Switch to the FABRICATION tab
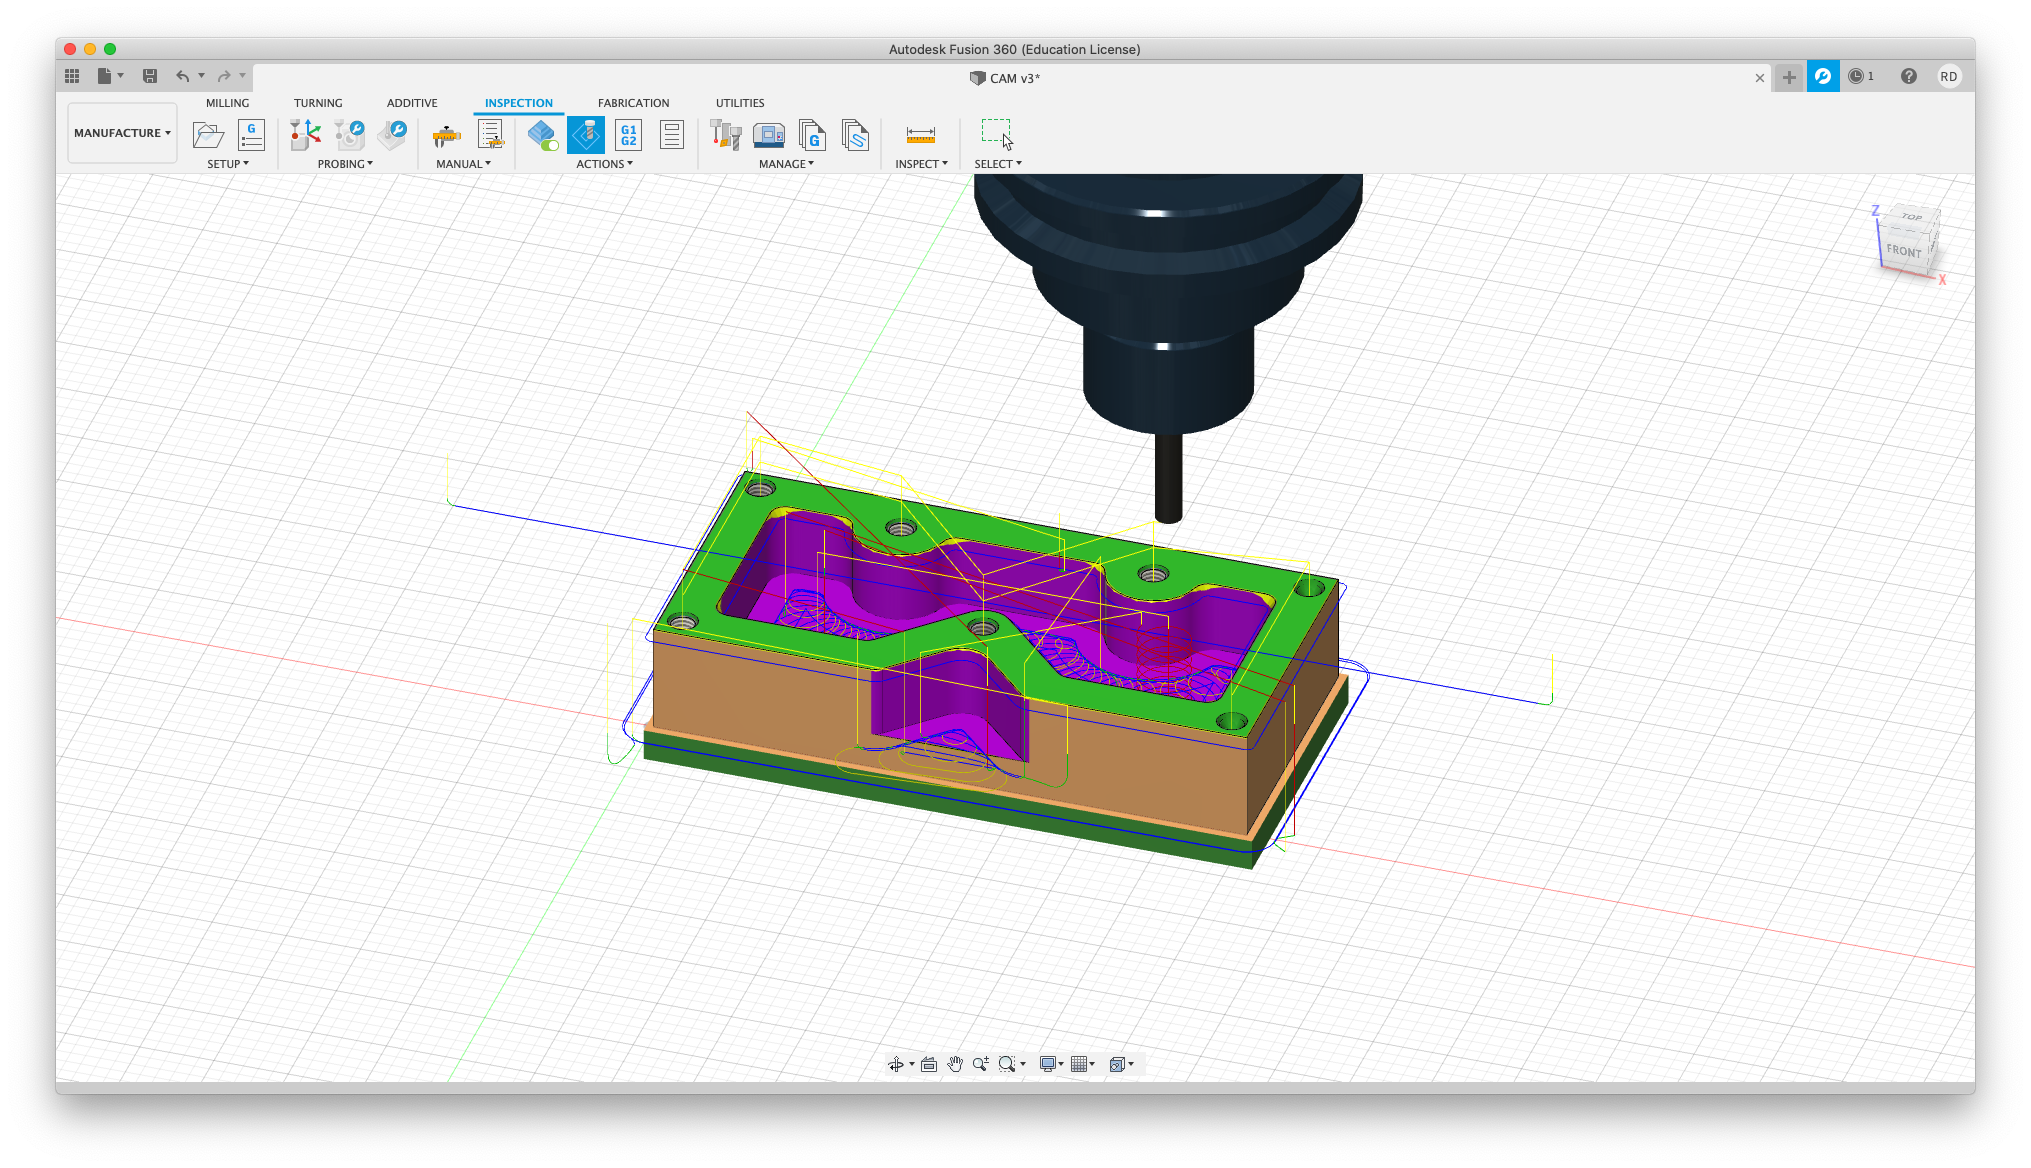The image size is (2031, 1168). [x=633, y=103]
